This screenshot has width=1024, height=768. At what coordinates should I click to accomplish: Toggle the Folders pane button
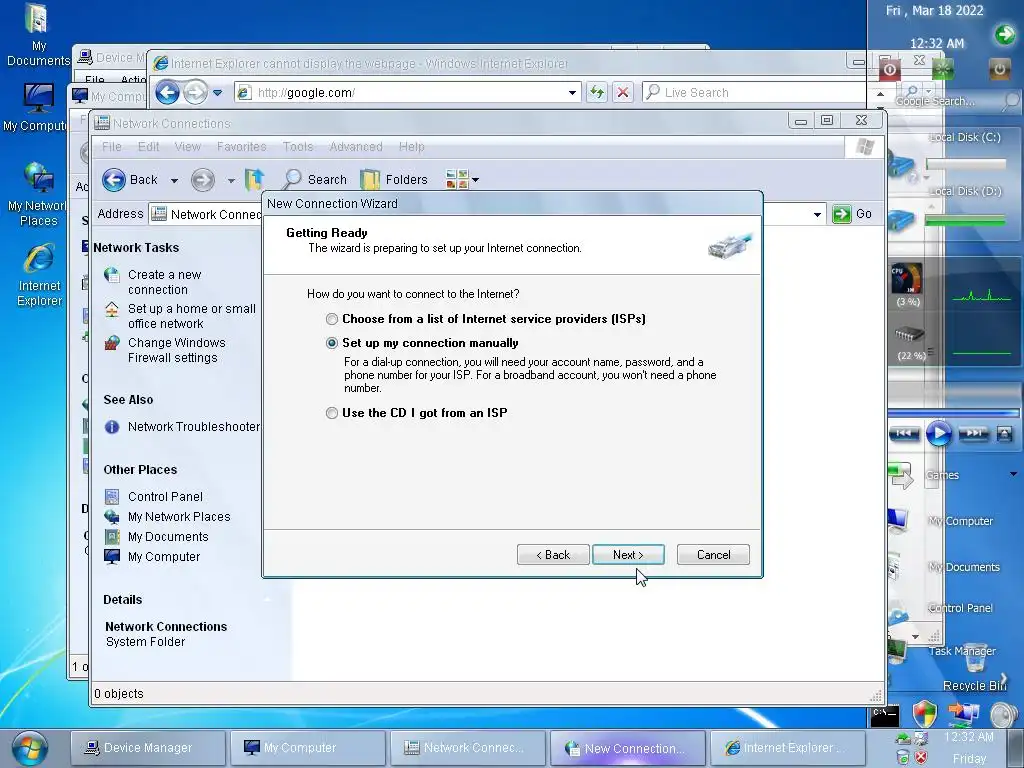394,180
